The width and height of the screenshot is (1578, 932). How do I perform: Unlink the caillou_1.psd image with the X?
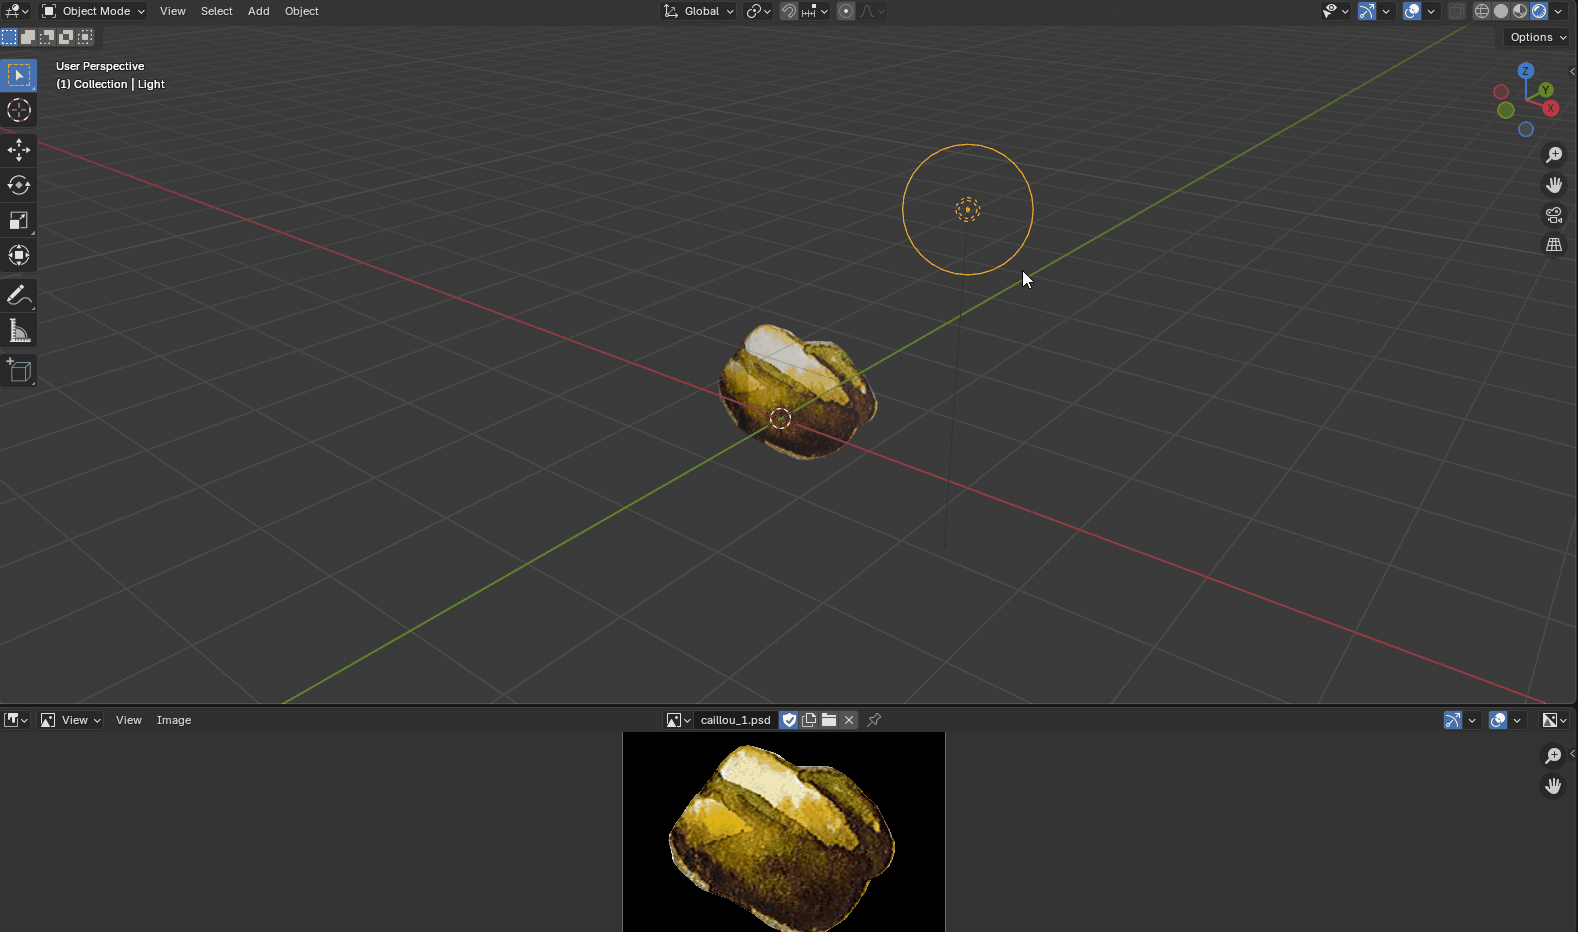849,720
